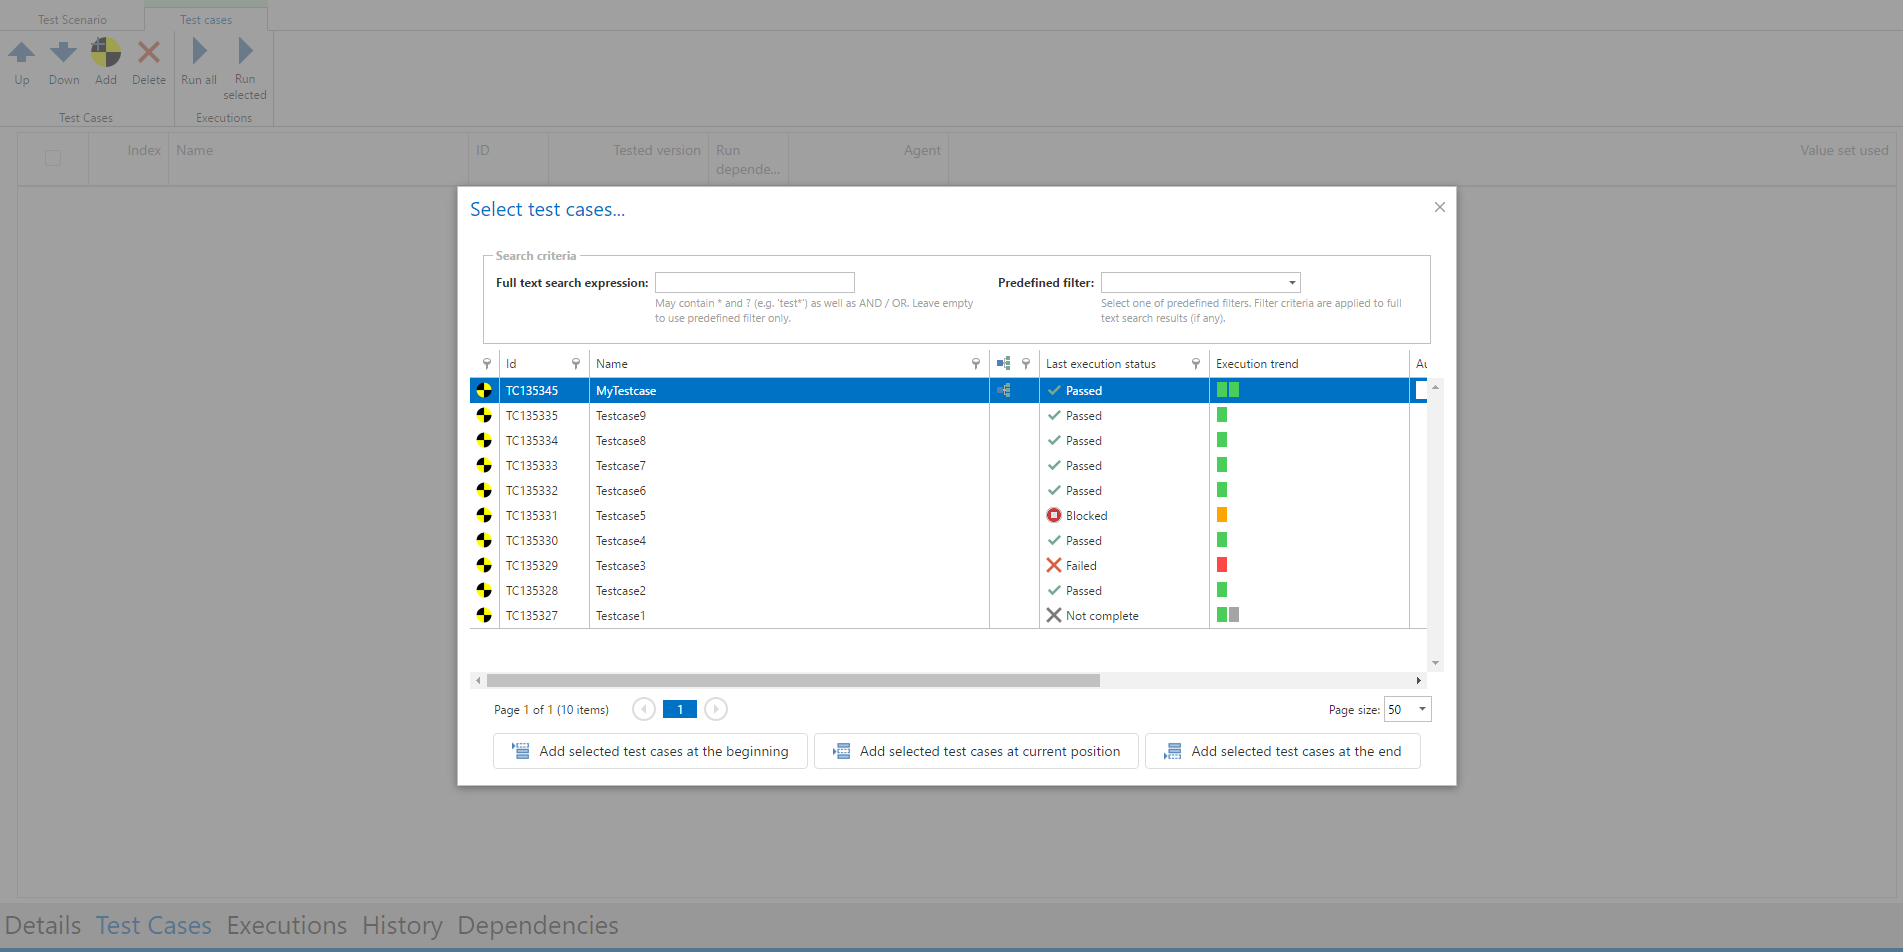Viewport: 1903px width, 952px height.
Task: Focus the full text search expression field
Action: click(x=755, y=283)
